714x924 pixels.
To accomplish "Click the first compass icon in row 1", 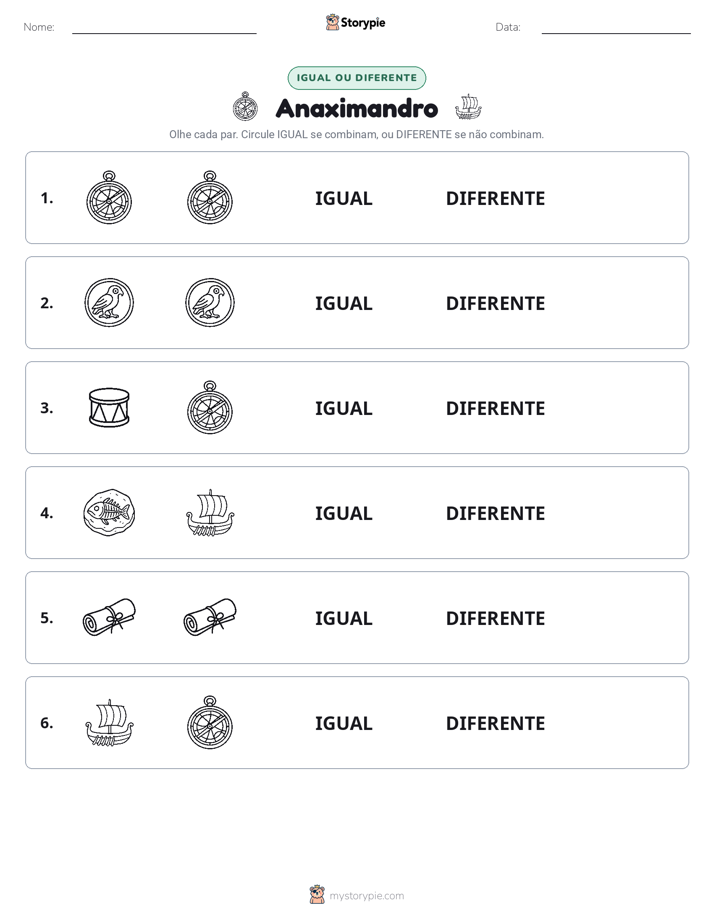I will pos(109,197).
